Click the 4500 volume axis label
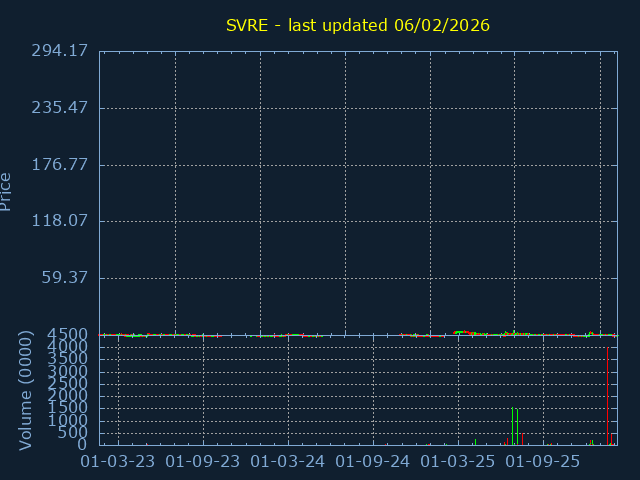This screenshot has width=640, height=480. click(69, 335)
